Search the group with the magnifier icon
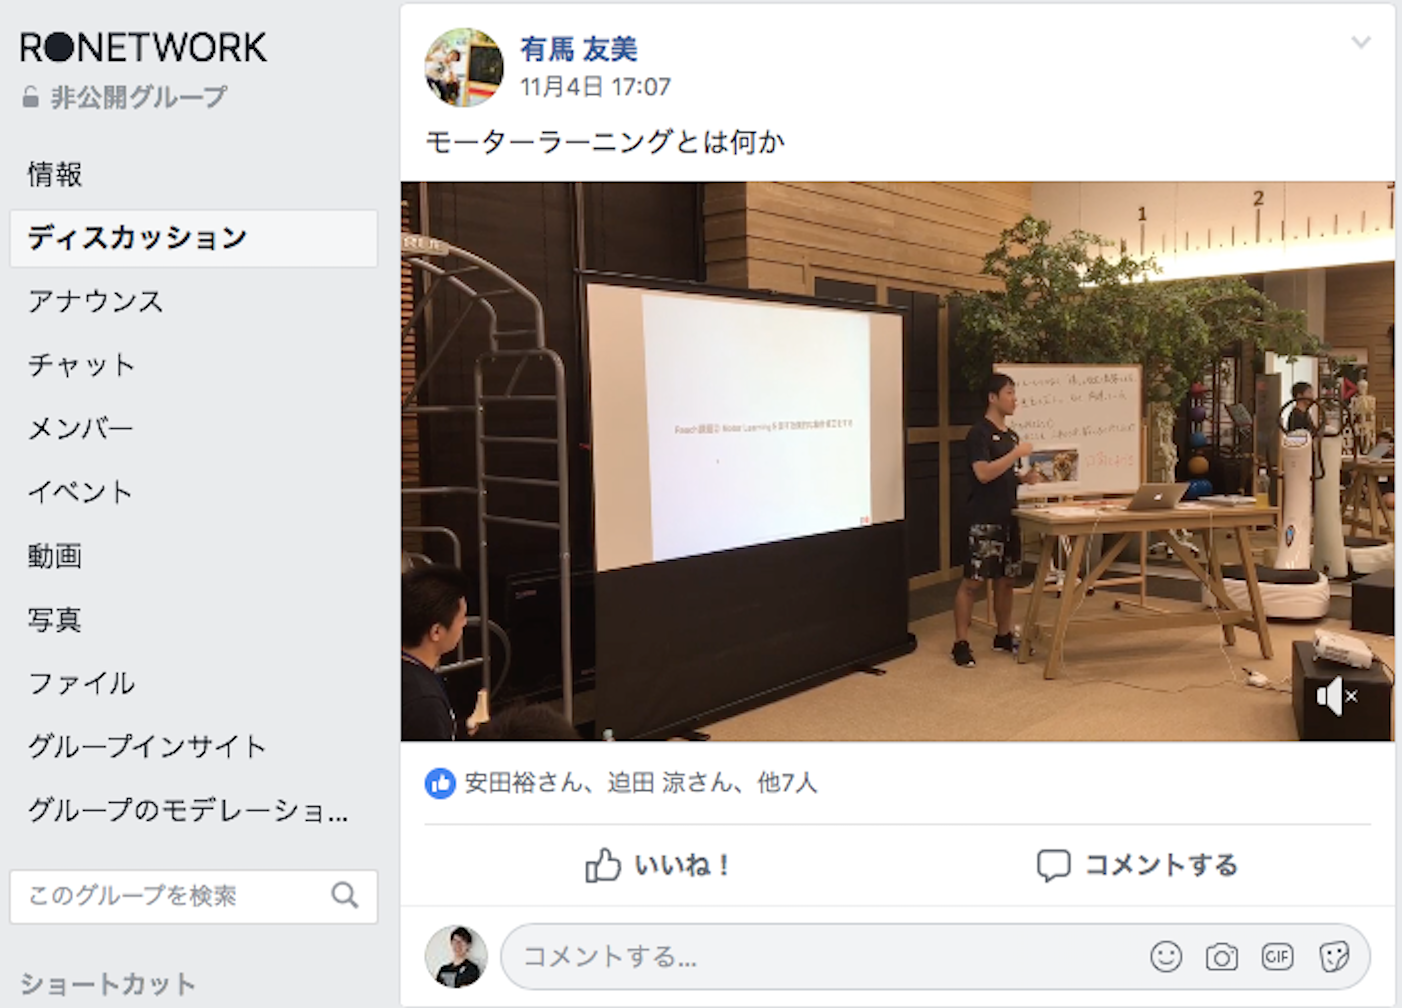1402x1008 pixels. [345, 895]
